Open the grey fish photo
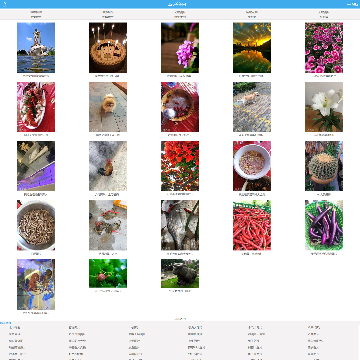 click(x=180, y=225)
